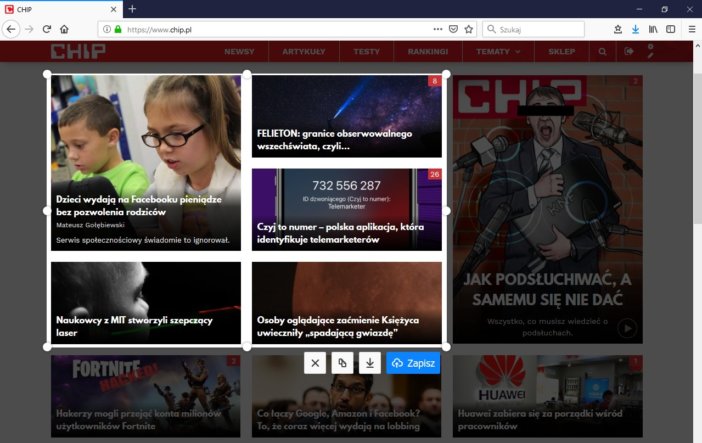Image resolution: width=702 pixels, height=443 pixels.
Task: Go to the browser Home page
Action: point(64,30)
